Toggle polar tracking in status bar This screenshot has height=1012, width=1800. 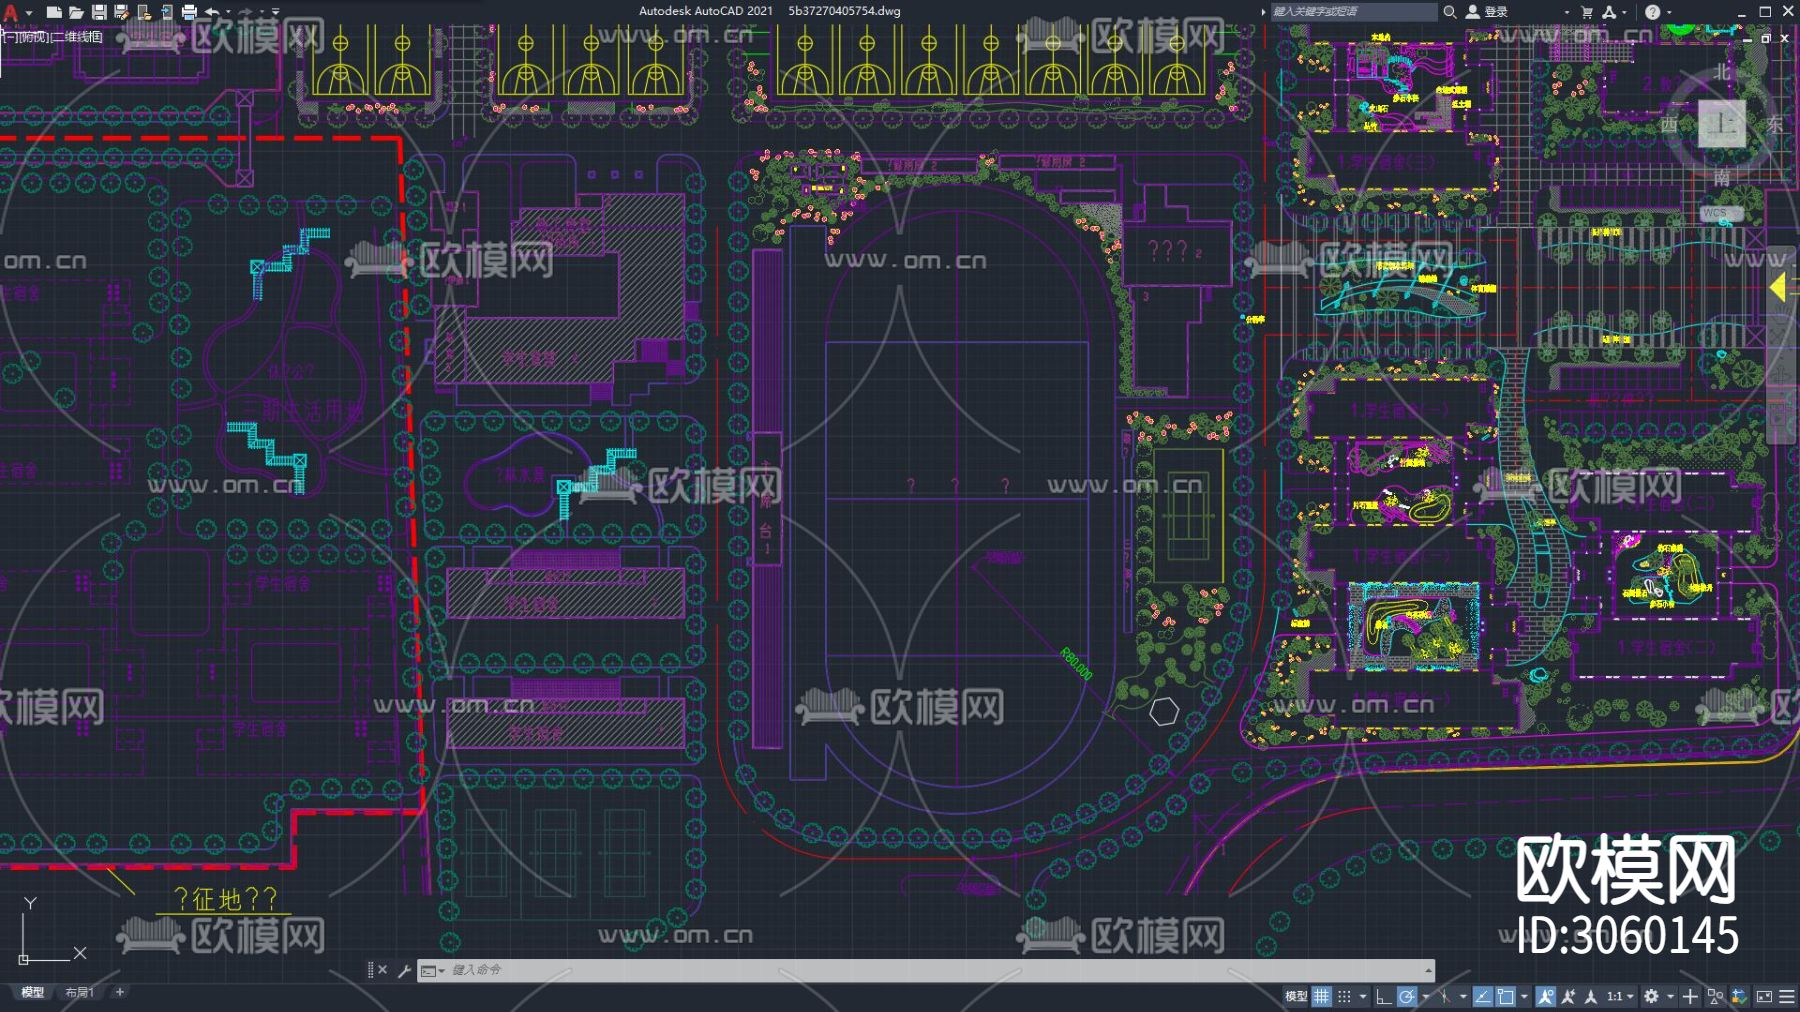pos(1407,996)
